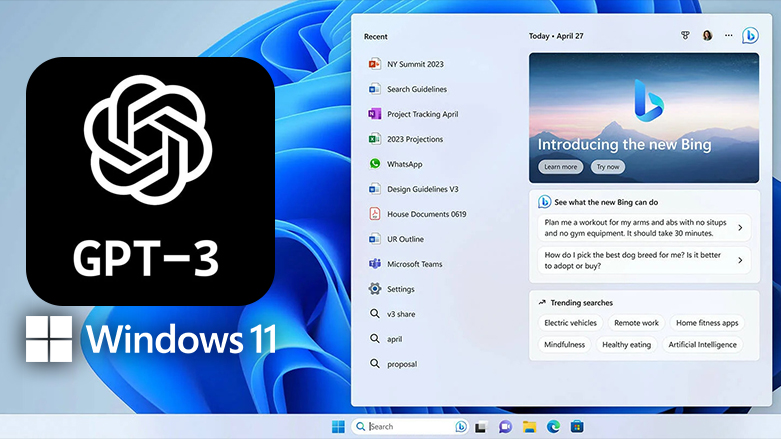Click the Learn more button
Image resolution: width=781 pixels, height=439 pixels.
[x=560, y=167]
